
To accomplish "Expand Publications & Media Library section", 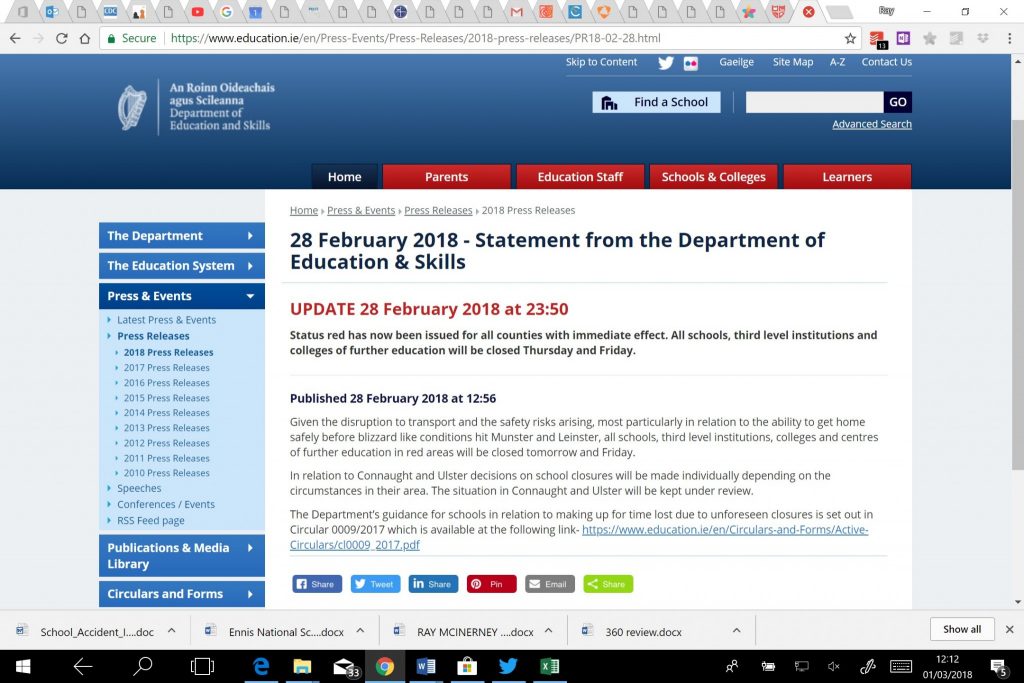I will [182, 556].
